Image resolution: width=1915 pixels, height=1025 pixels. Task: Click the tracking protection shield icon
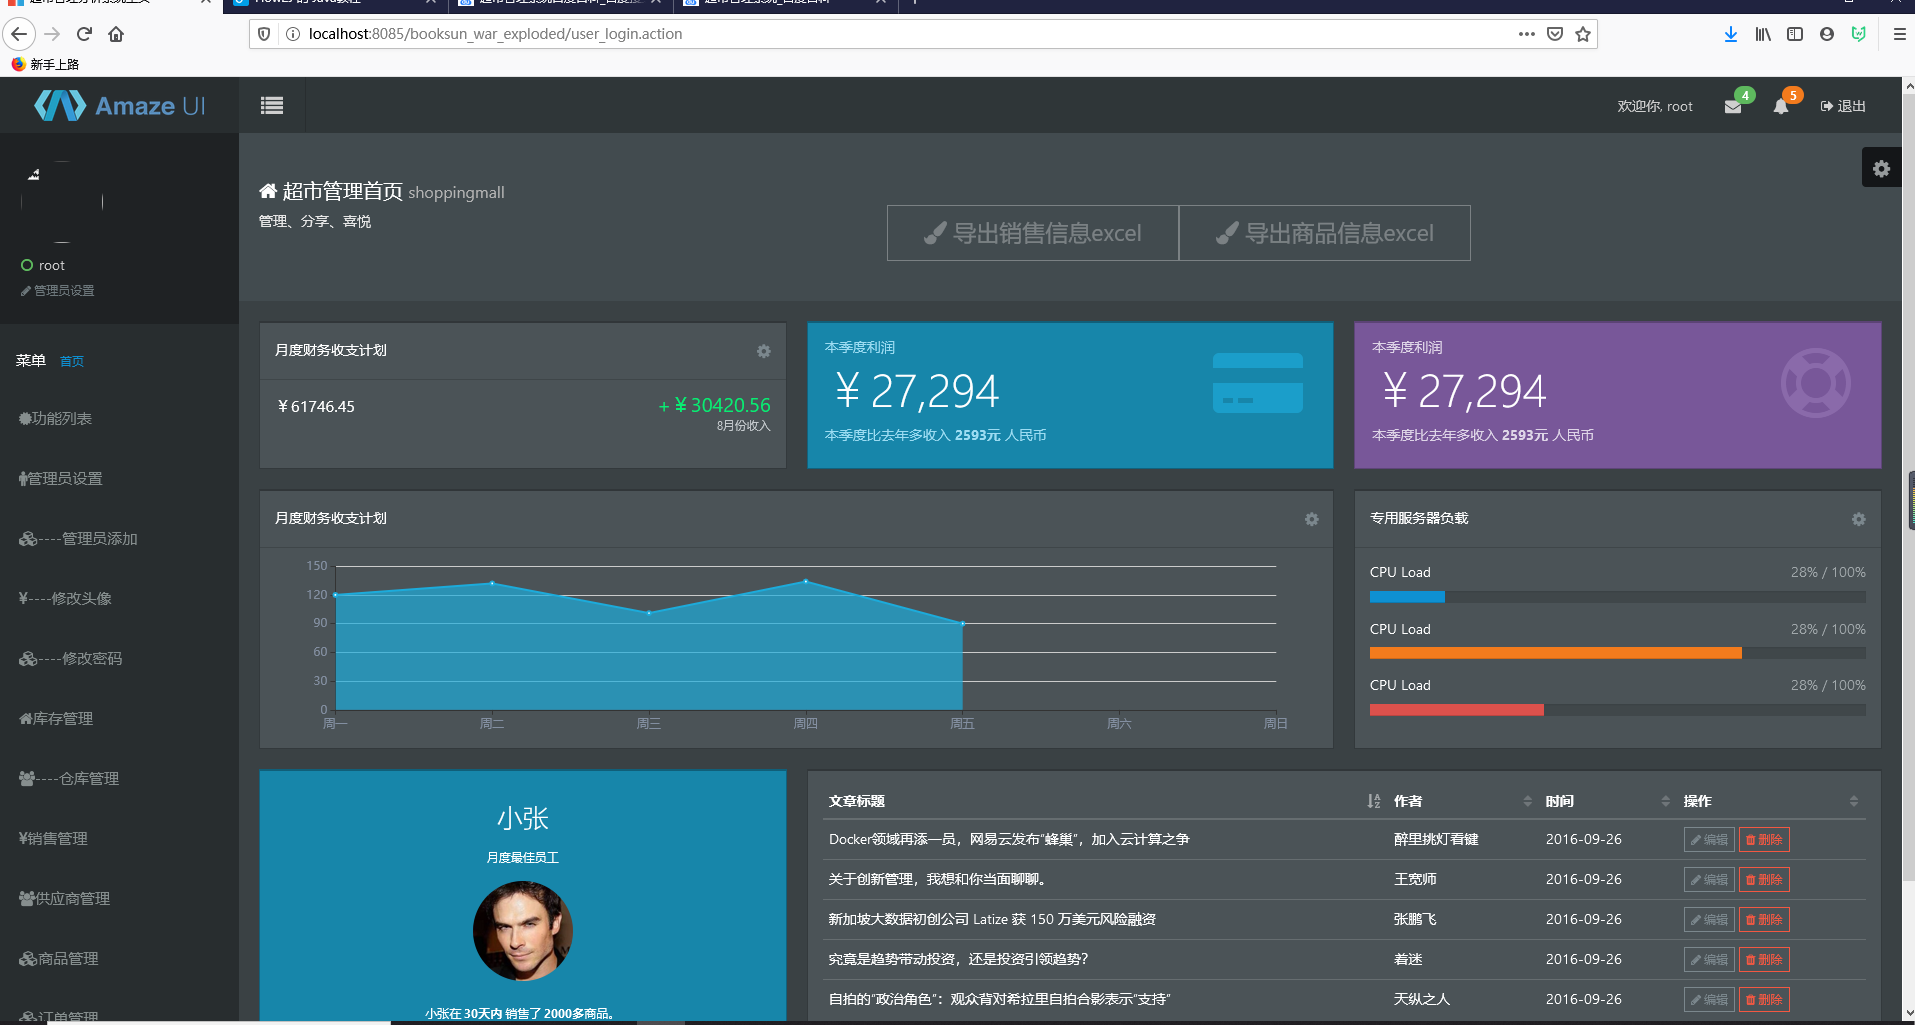pos(264,34)
